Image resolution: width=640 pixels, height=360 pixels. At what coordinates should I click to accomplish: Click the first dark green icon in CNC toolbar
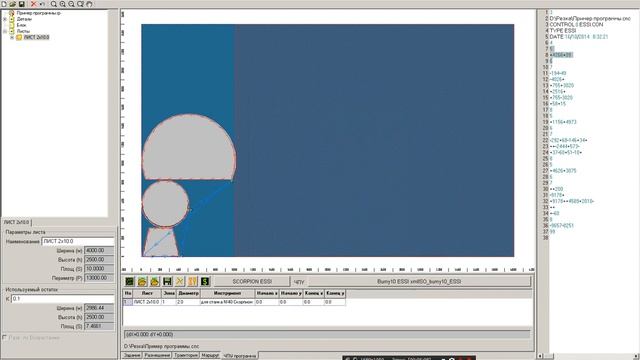[129, 281]
